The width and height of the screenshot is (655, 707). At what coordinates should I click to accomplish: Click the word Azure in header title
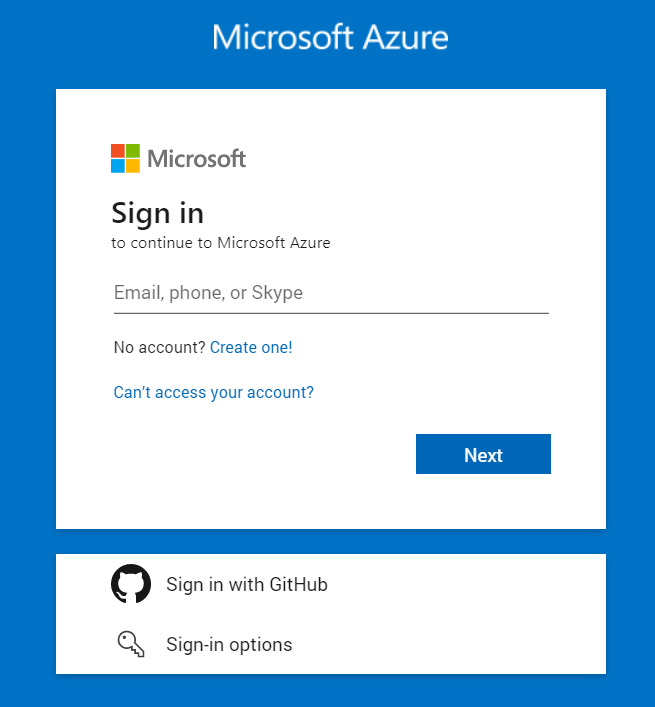(x=406, y=37)
